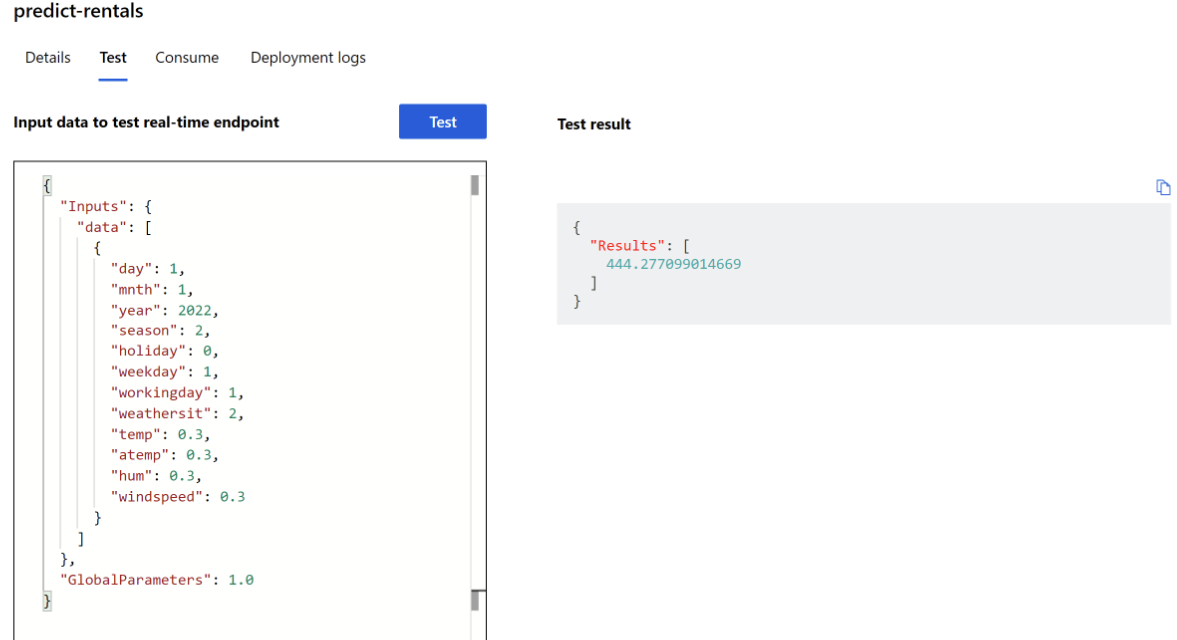
Task: Click the "Inputs" key in JSON editor
Action: point(94,206)
